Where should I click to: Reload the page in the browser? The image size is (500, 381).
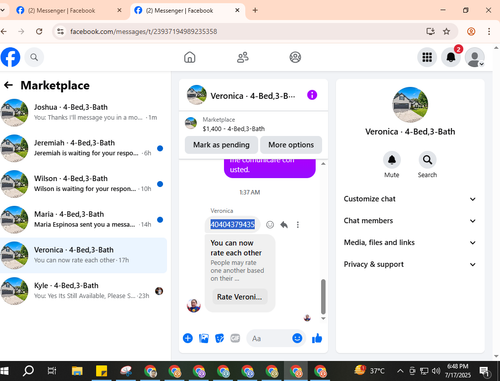point(39,31)
